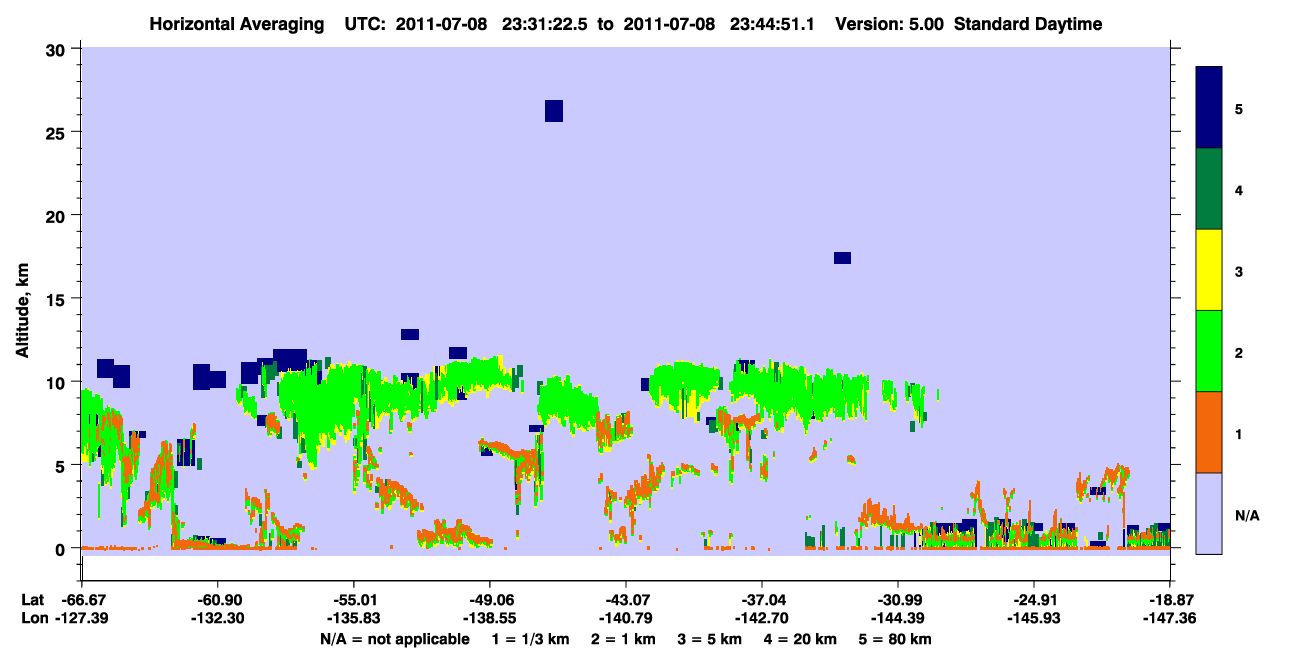1300x667 pixels.
Task: Click the 15 km altitude tick label
Action: [x=57, y=299]
